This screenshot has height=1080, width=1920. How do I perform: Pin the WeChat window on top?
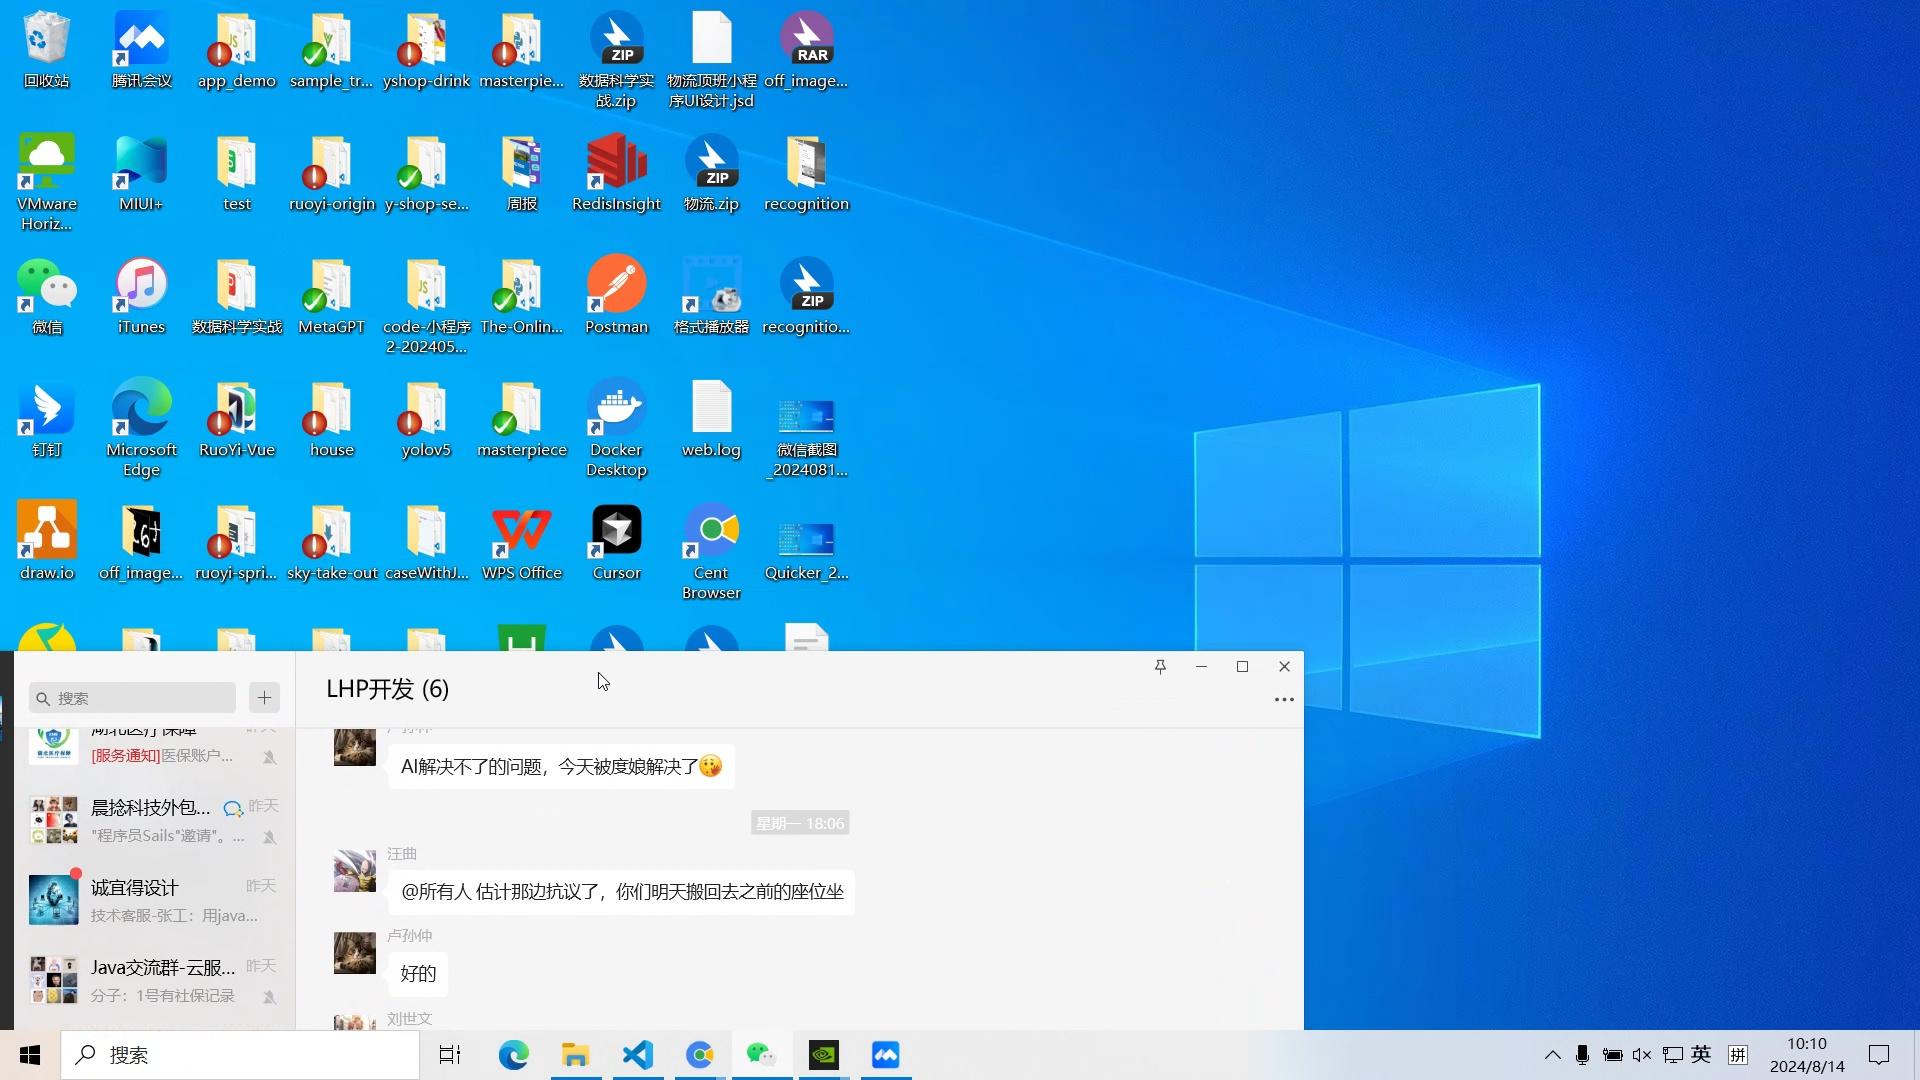coord(1160,666)
